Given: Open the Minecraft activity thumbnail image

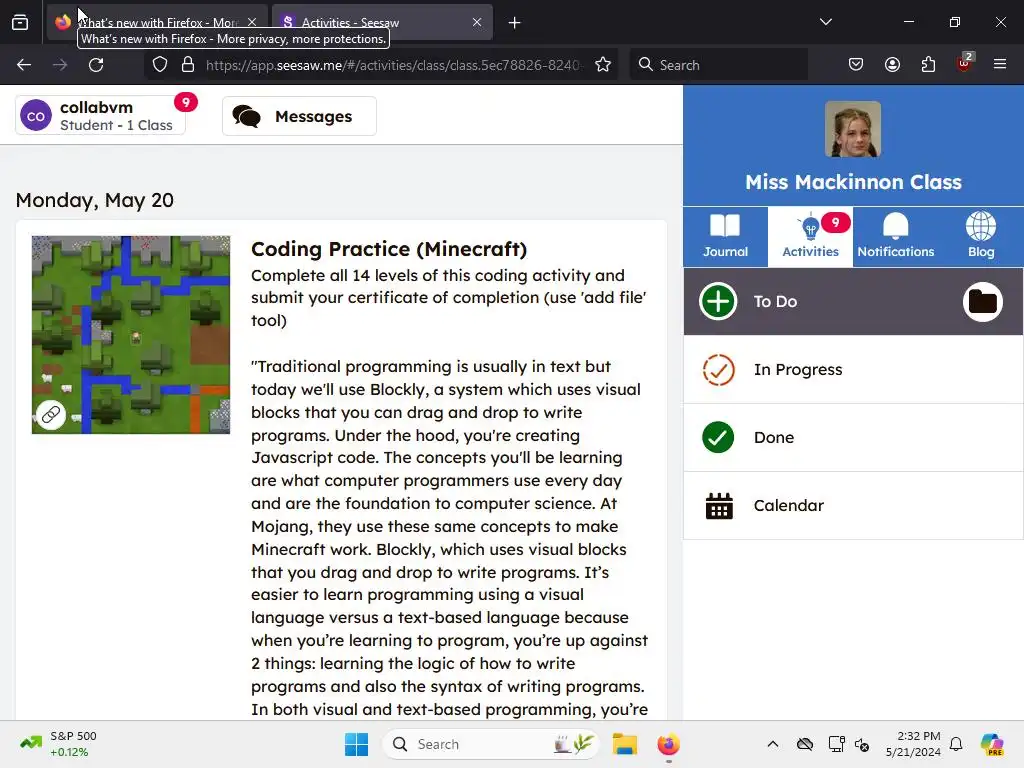Looking at the screenshot, I should pyautogui.click(x=131, y=334).
